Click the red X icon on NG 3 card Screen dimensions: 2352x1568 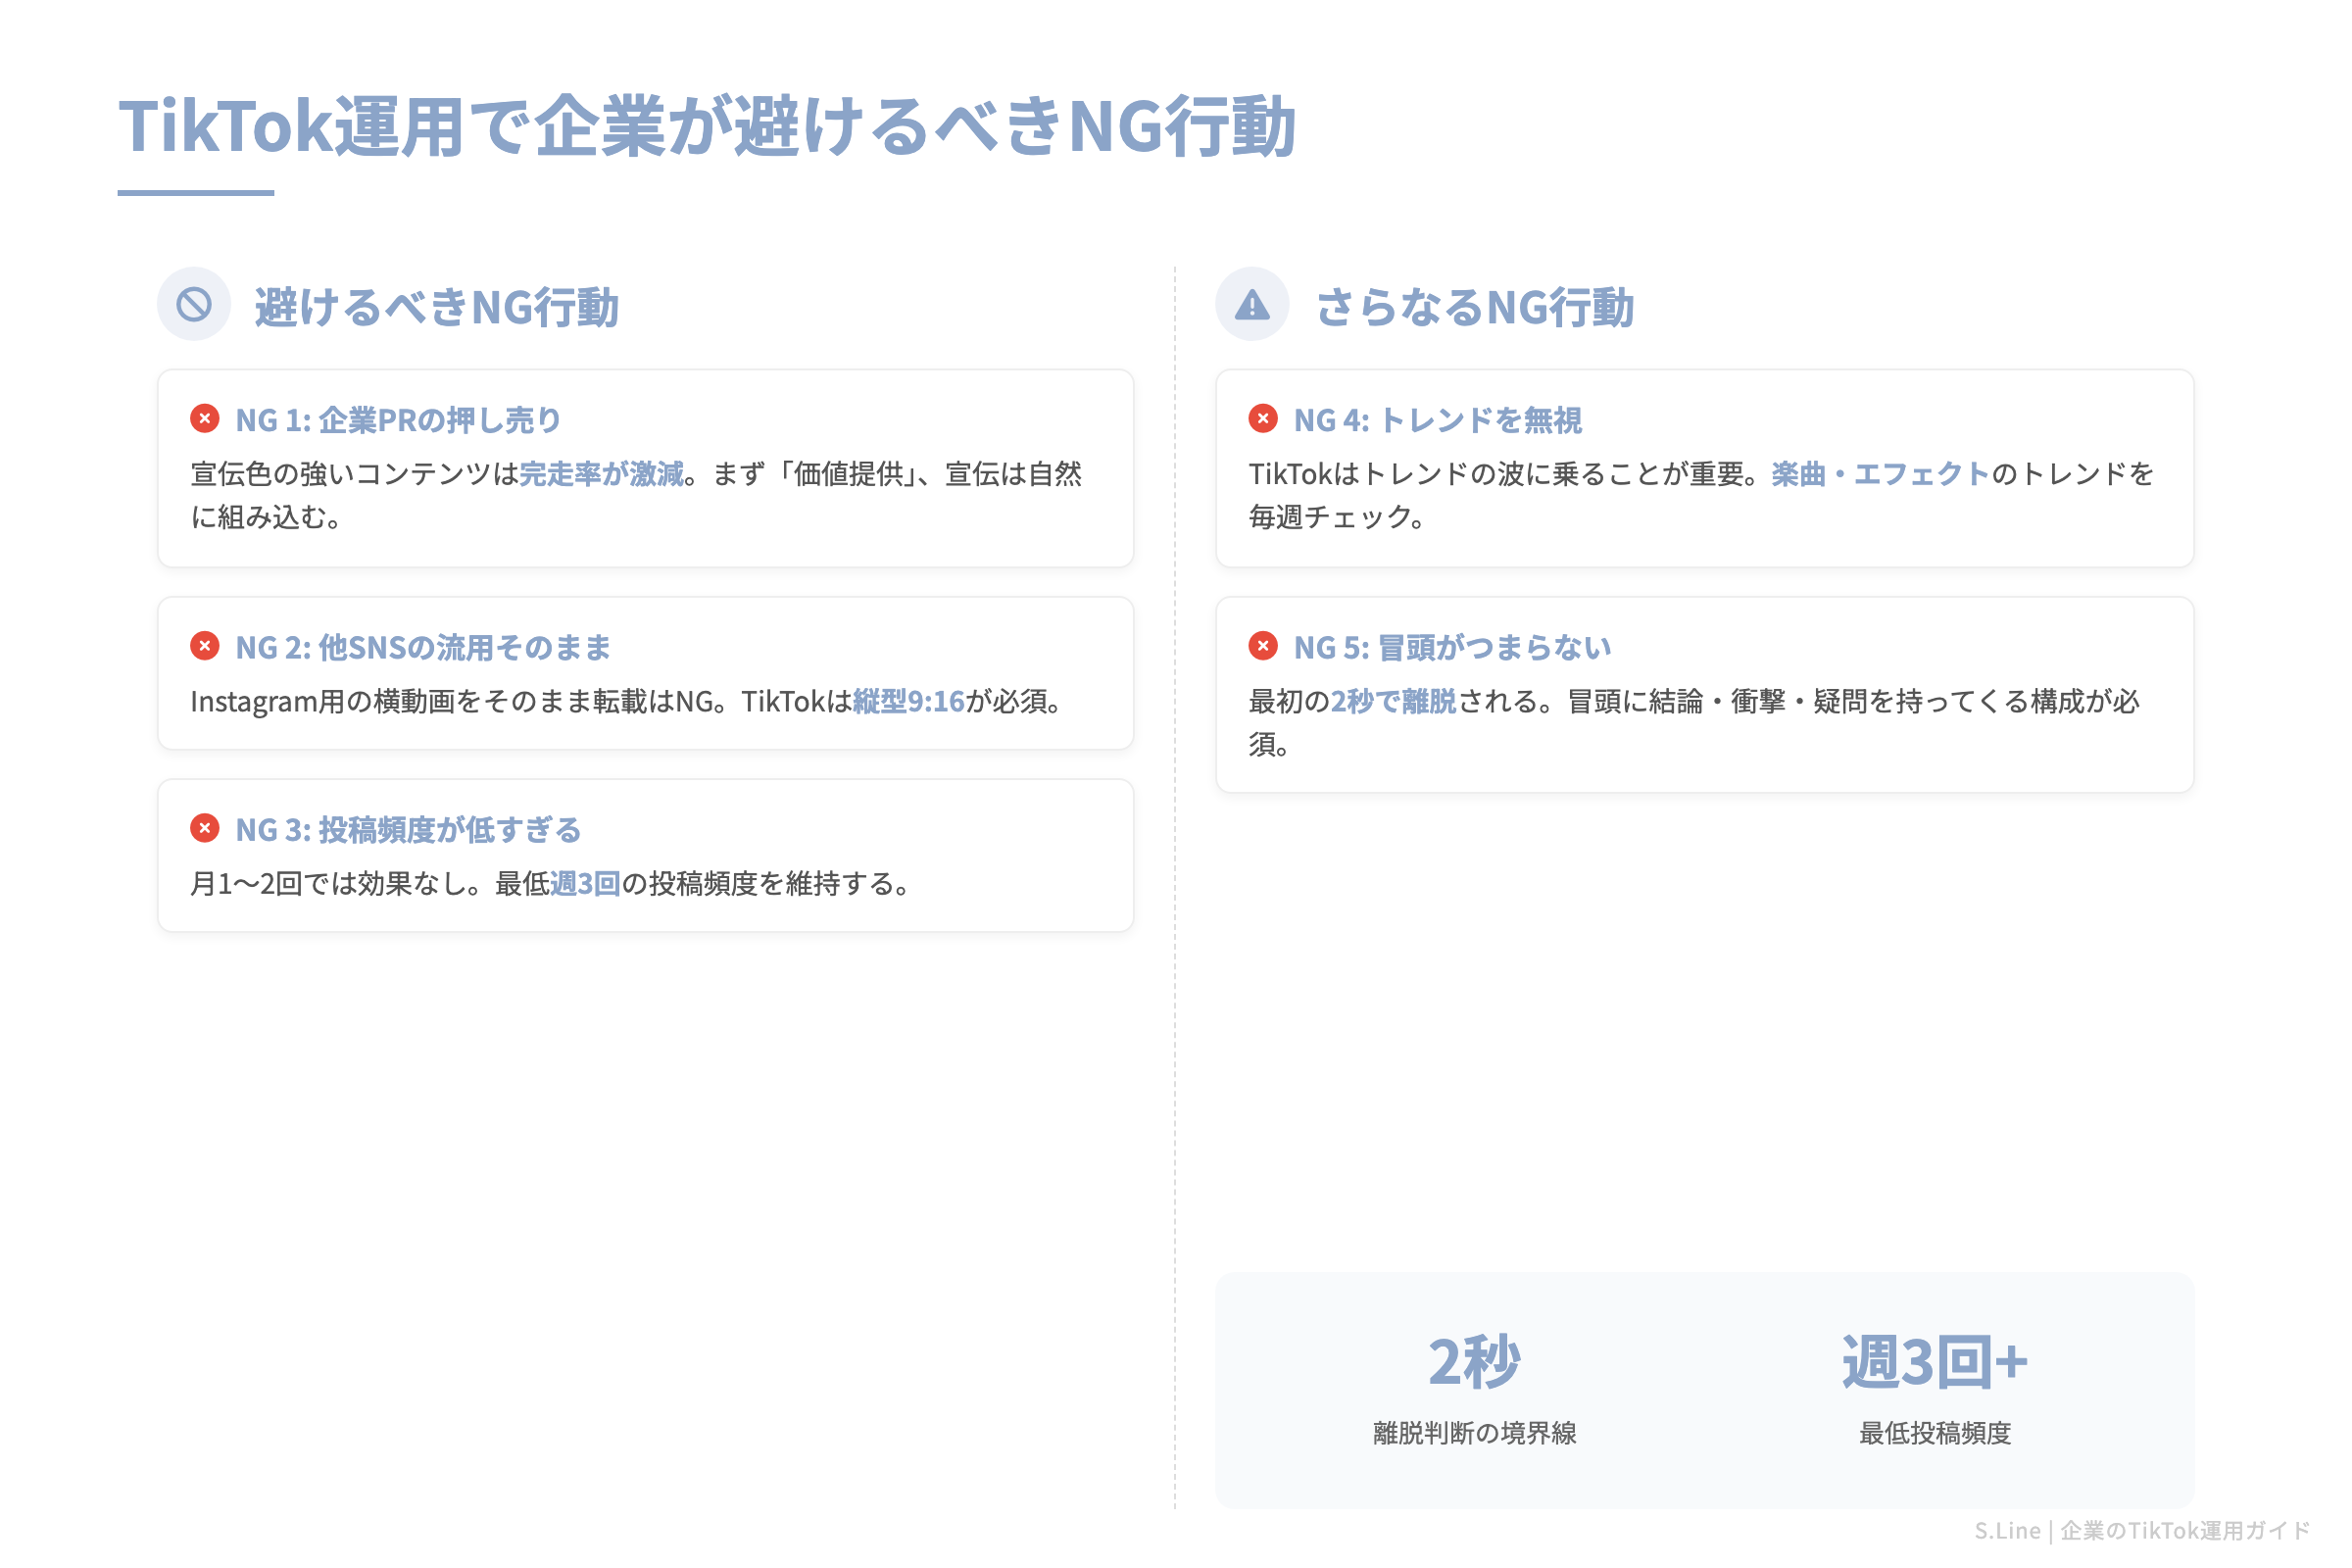[x=207, y=829]
